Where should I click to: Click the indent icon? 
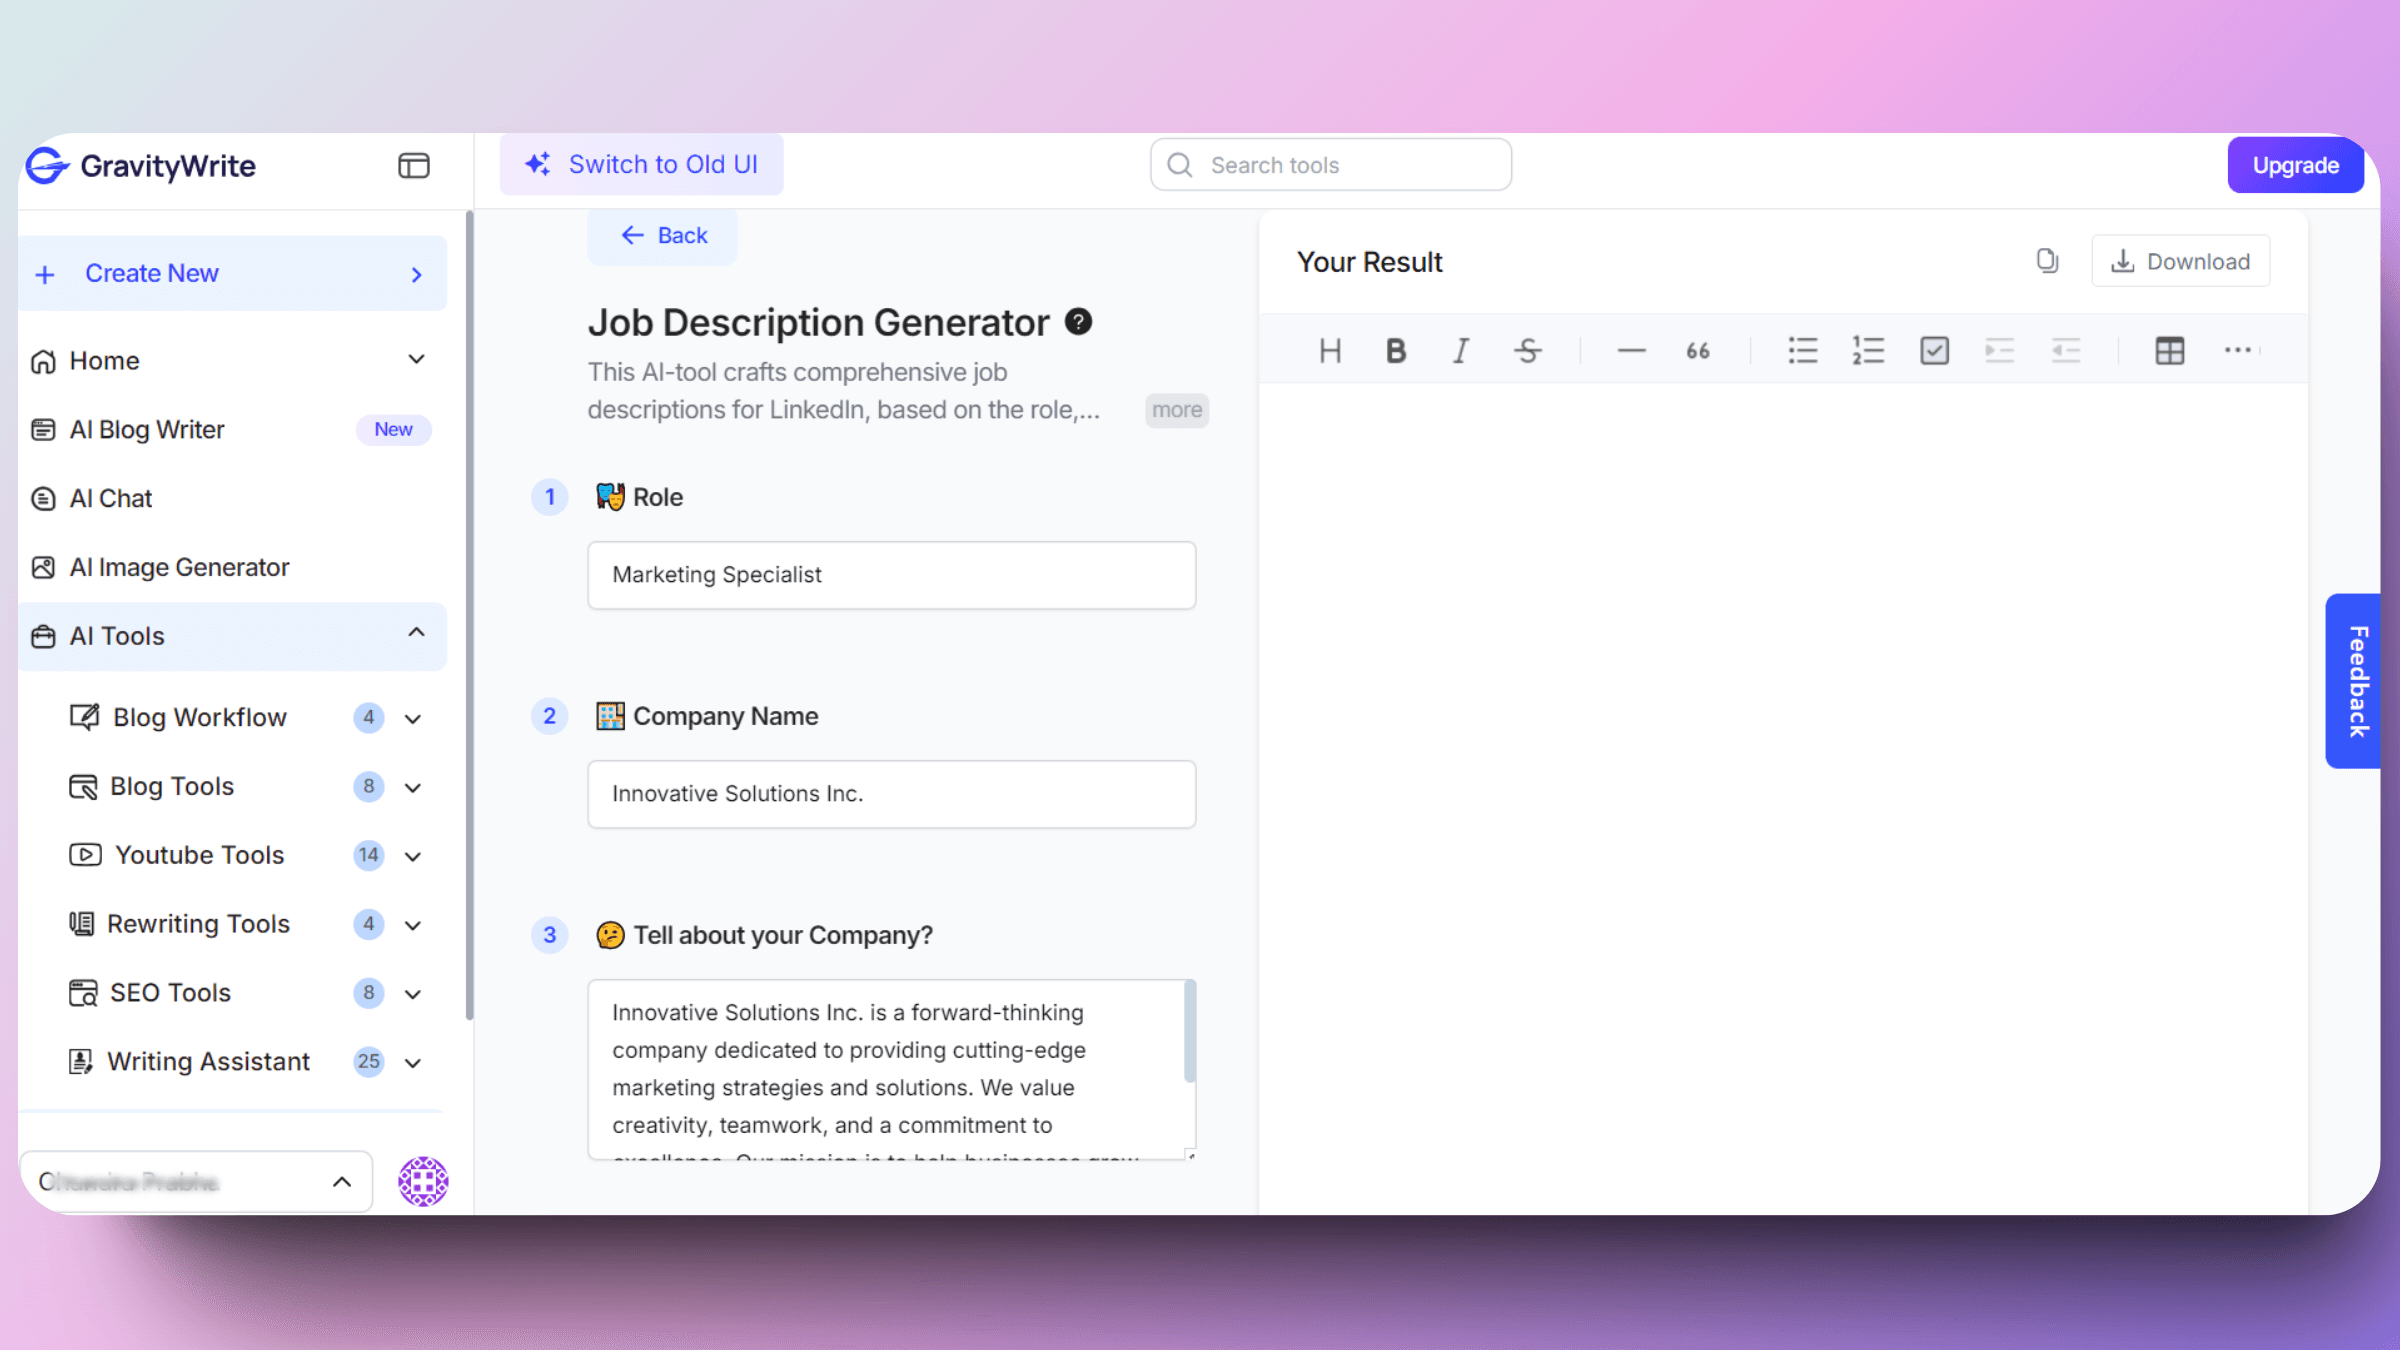pyautogui.click(x=1999, y=351)
